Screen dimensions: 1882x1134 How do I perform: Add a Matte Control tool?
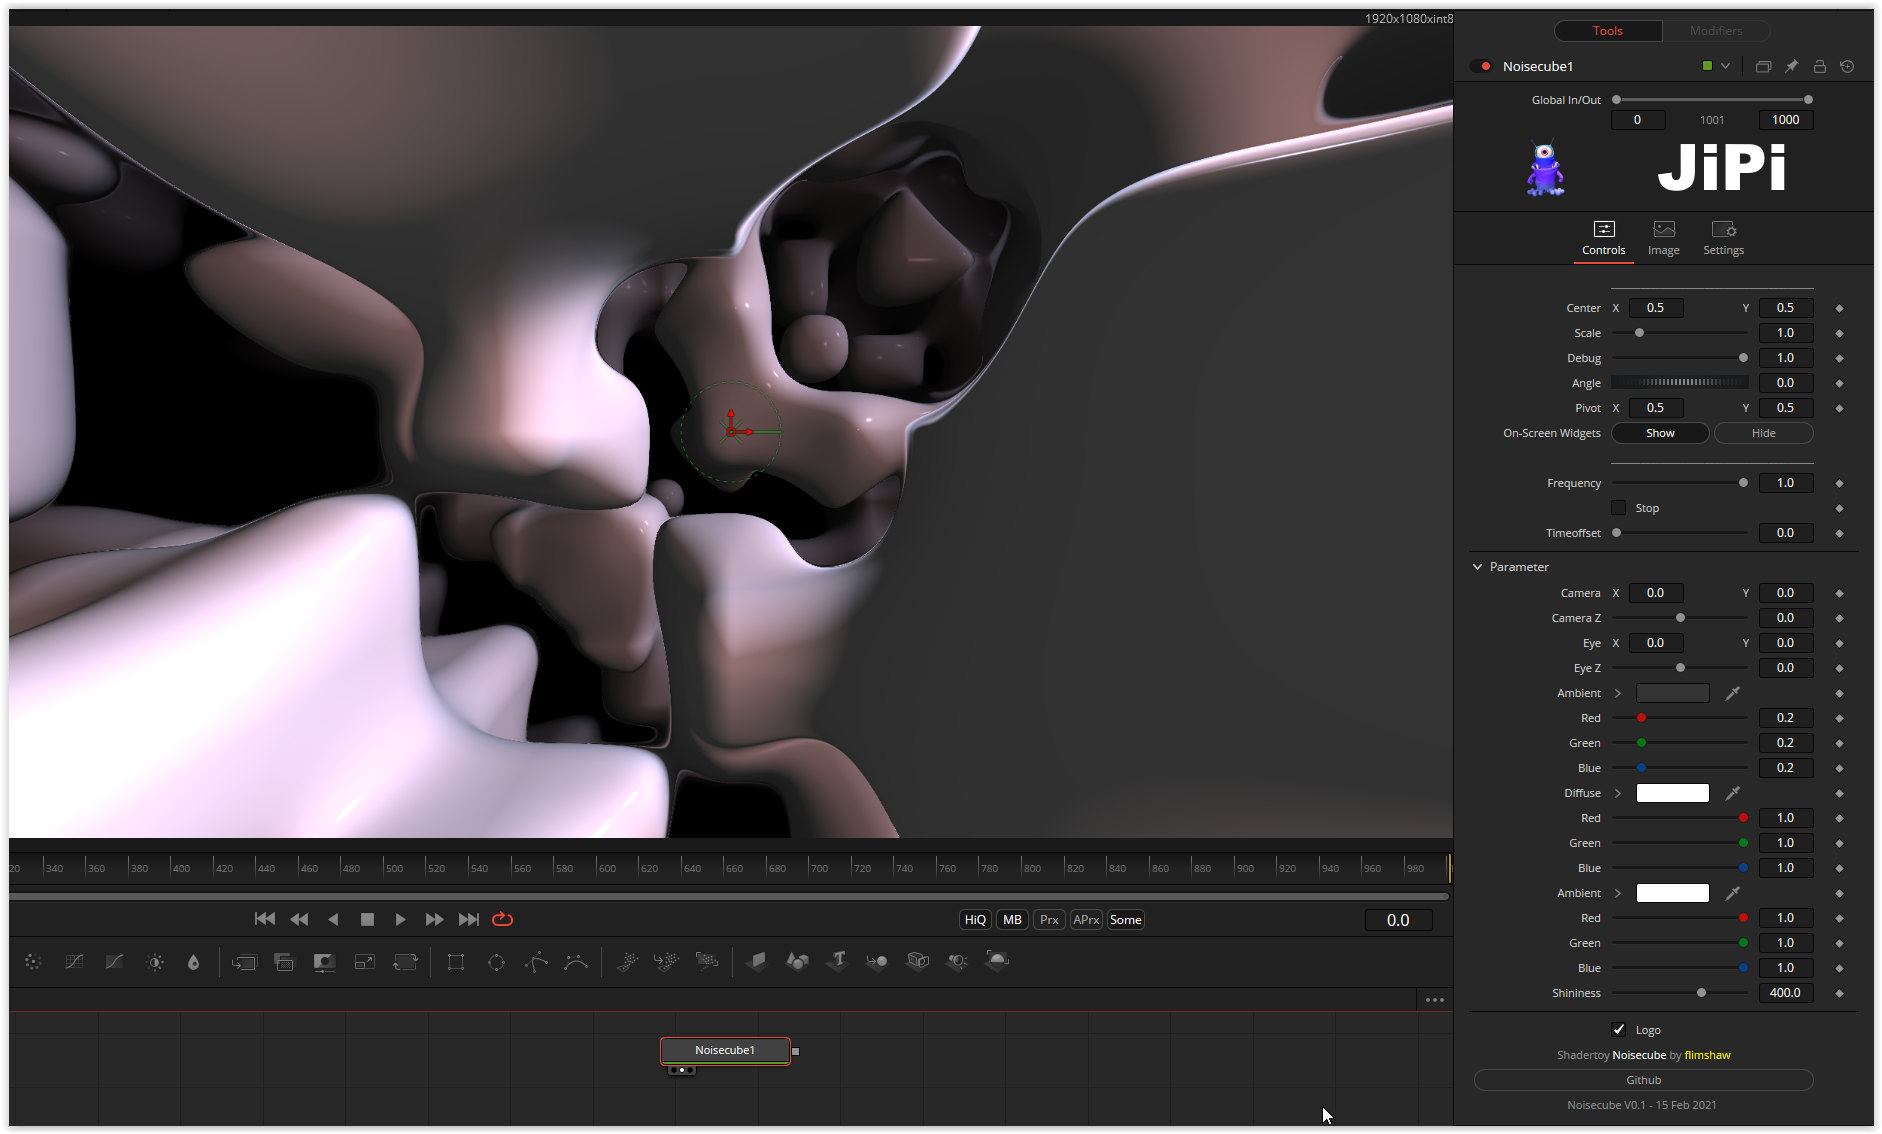point(324,962)
